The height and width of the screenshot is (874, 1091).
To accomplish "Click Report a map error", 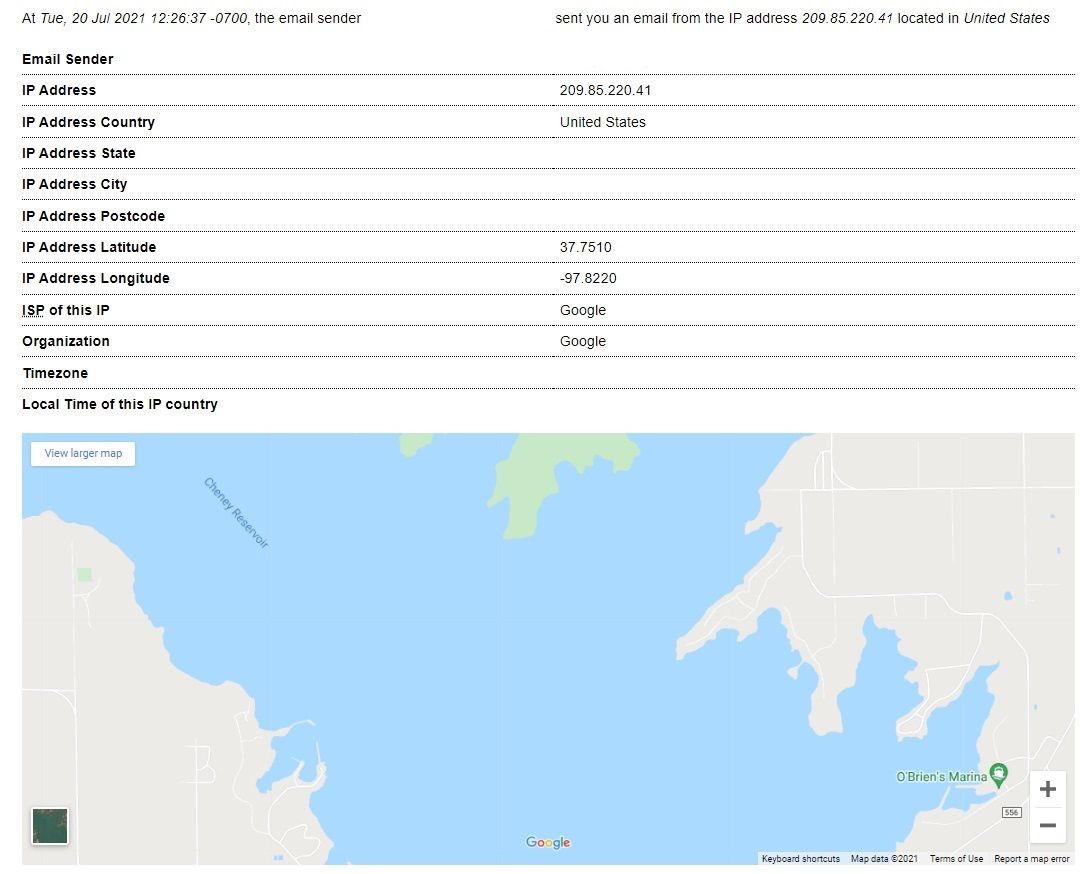I will click(x=1031, y=859).
